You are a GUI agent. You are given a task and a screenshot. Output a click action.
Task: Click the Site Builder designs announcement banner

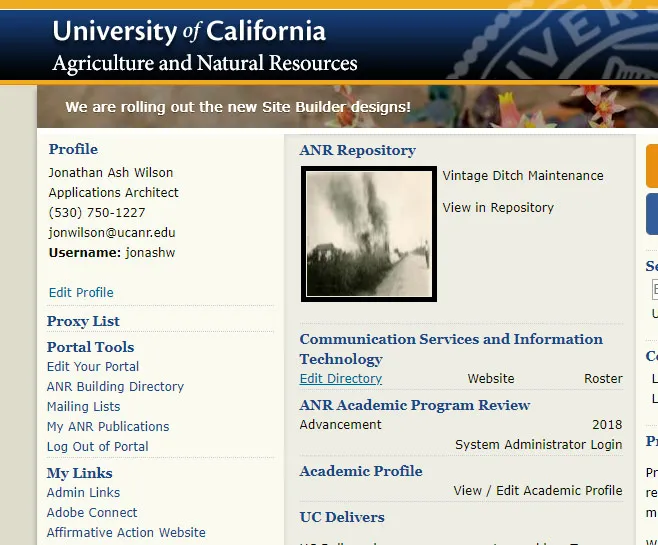click(238, 107)
